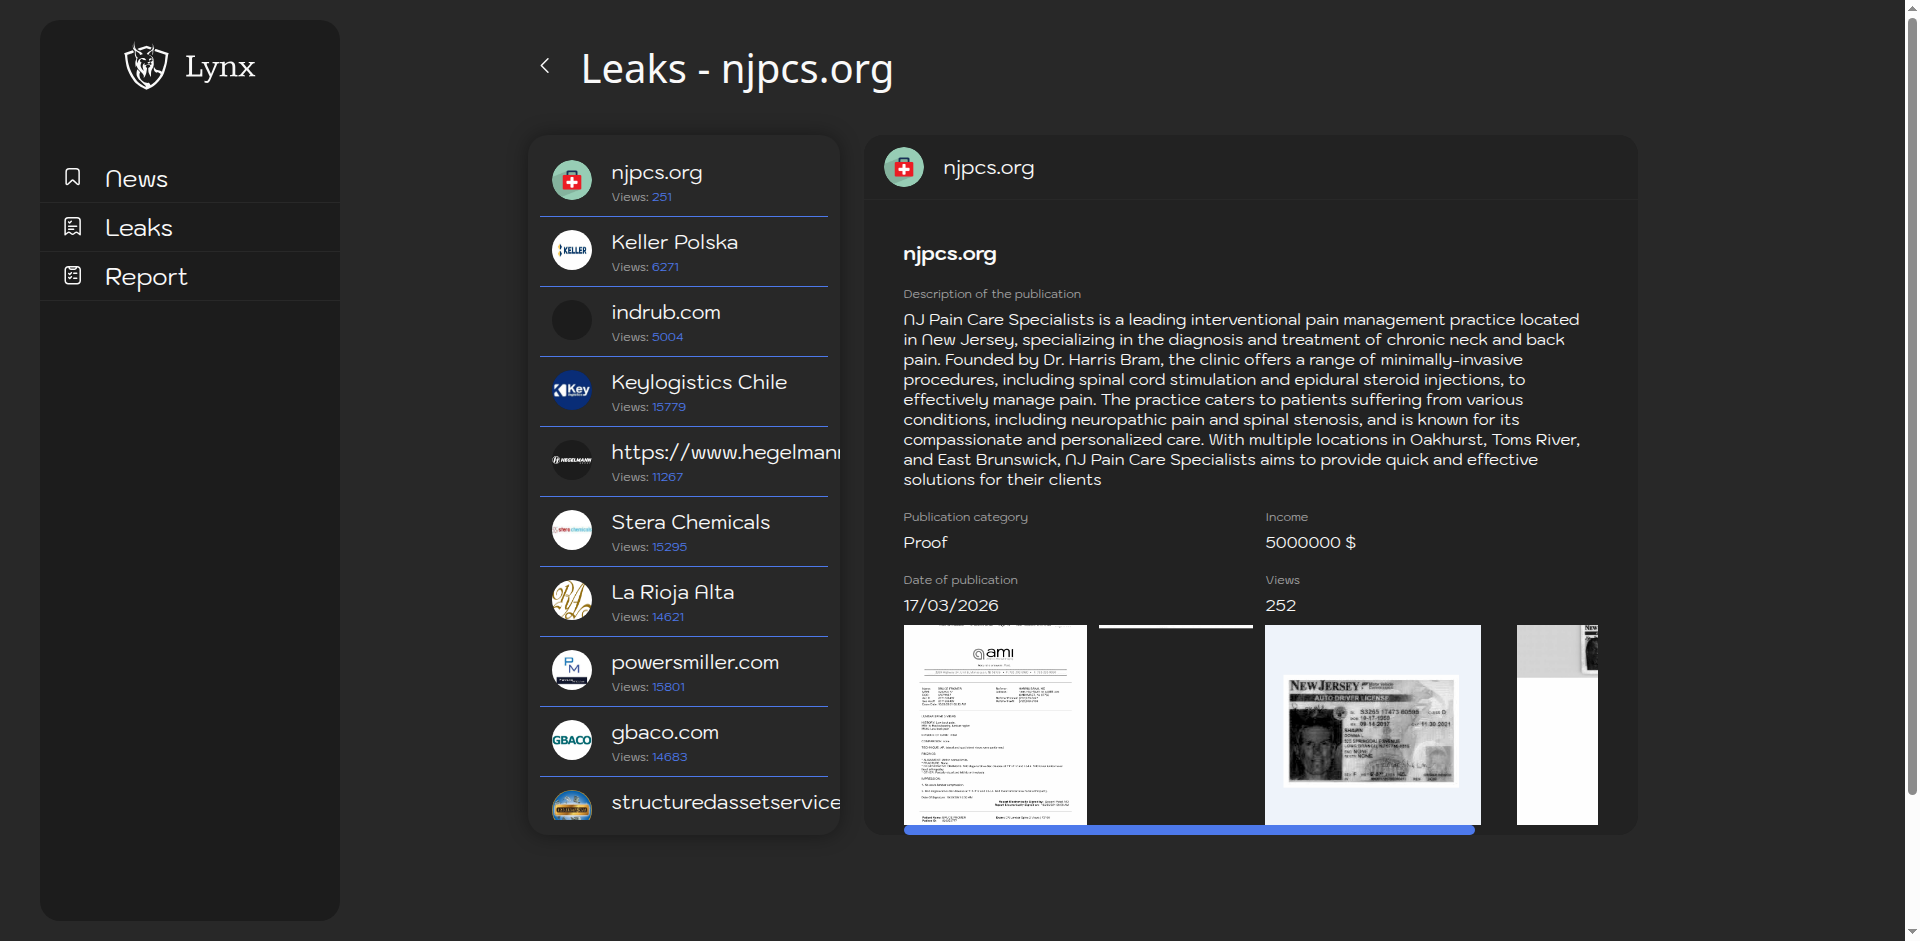The image size is (1920, 941).
Task: Click "Views: 14683" under gbaco.com
Action: 649,757
